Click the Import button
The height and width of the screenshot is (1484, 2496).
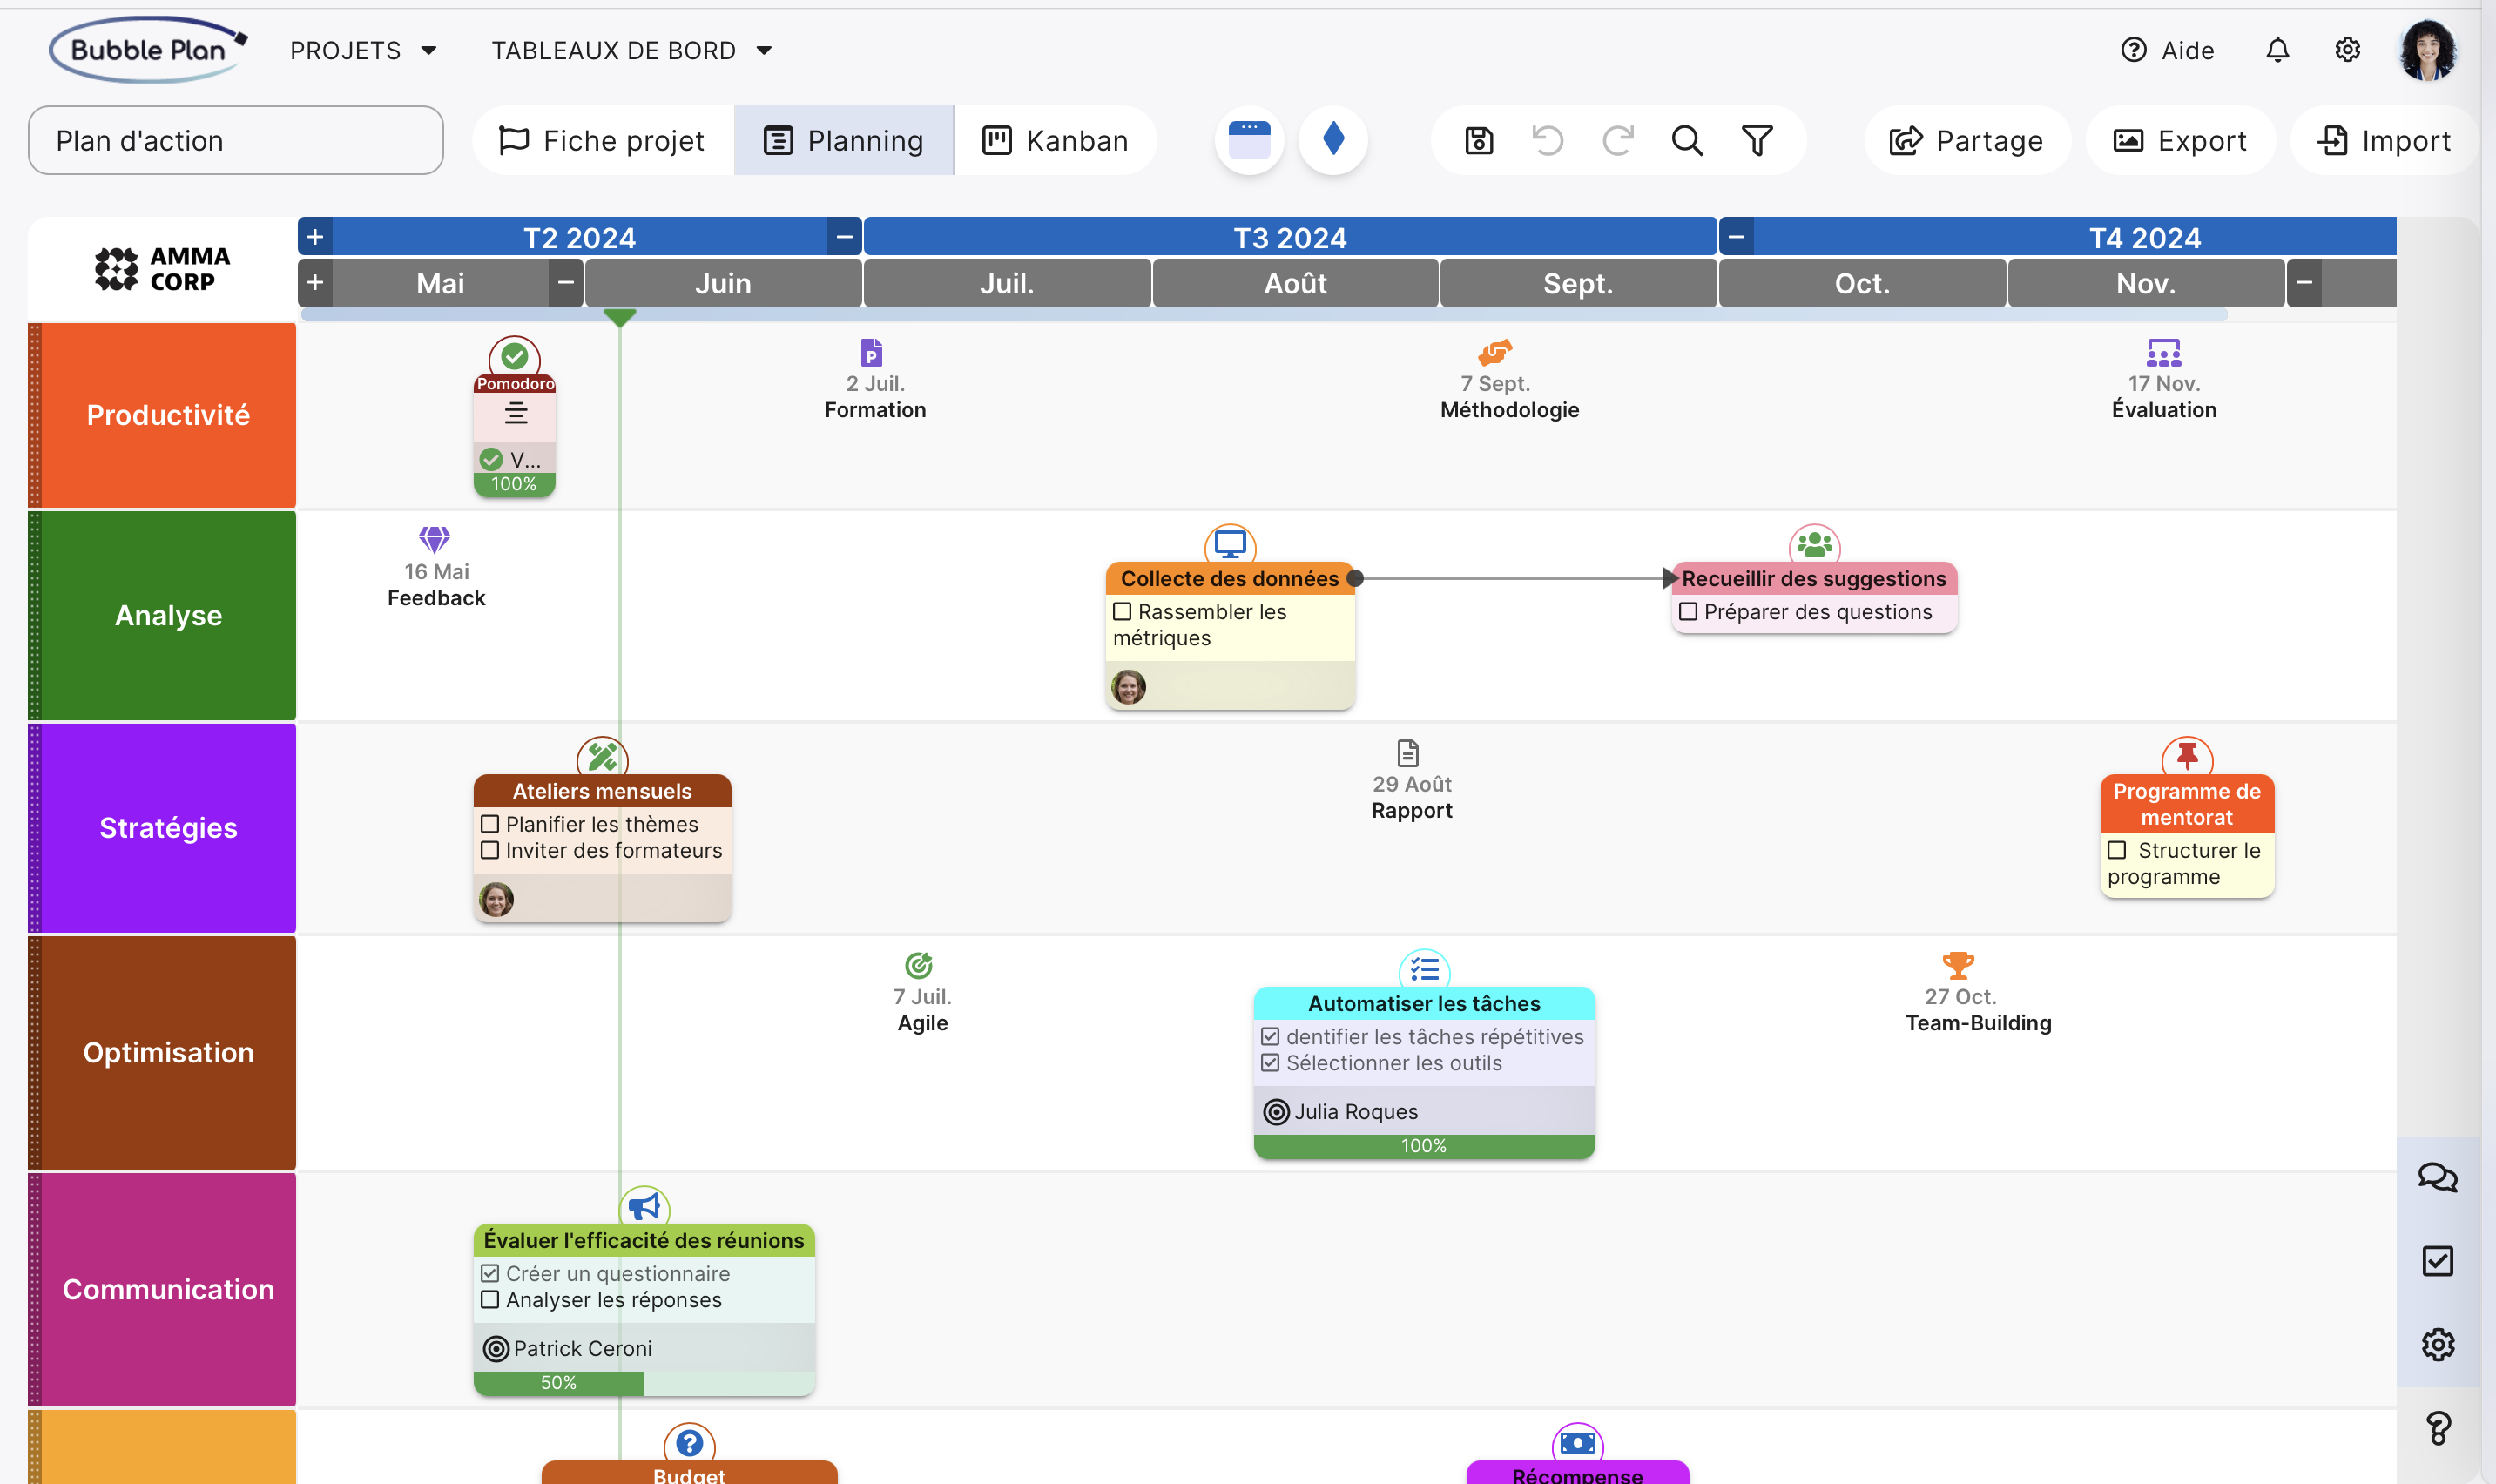pyautogui.click(x=2385, y=141)
